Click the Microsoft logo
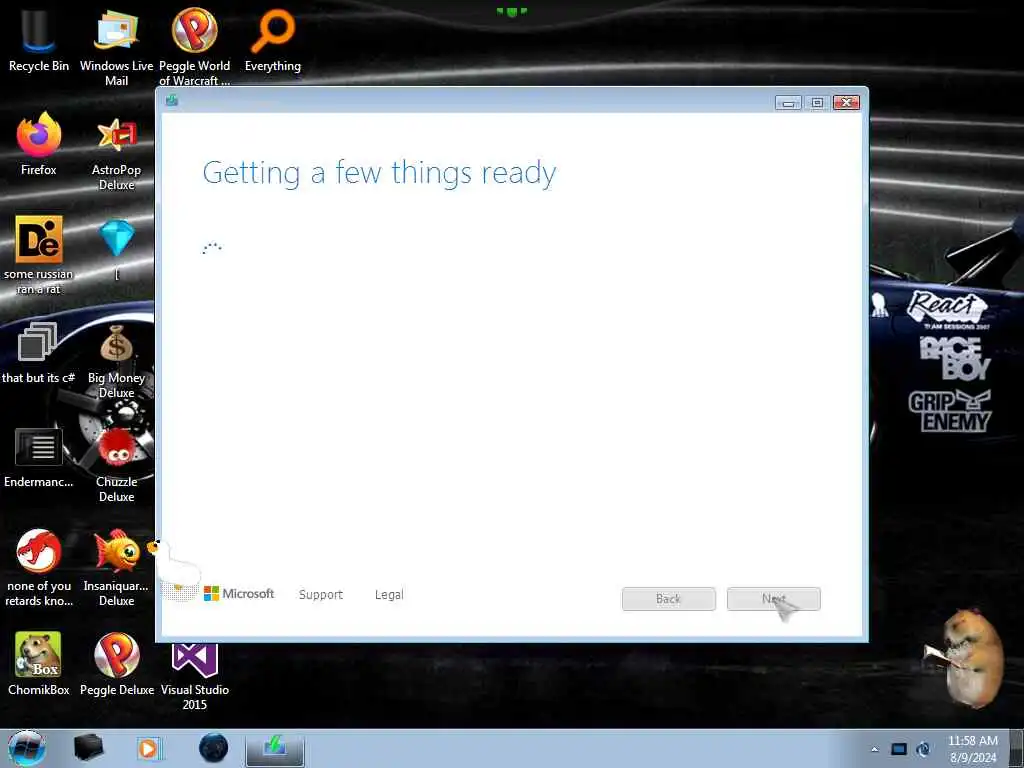This screenshot has width=1024, height=768. 239,594
